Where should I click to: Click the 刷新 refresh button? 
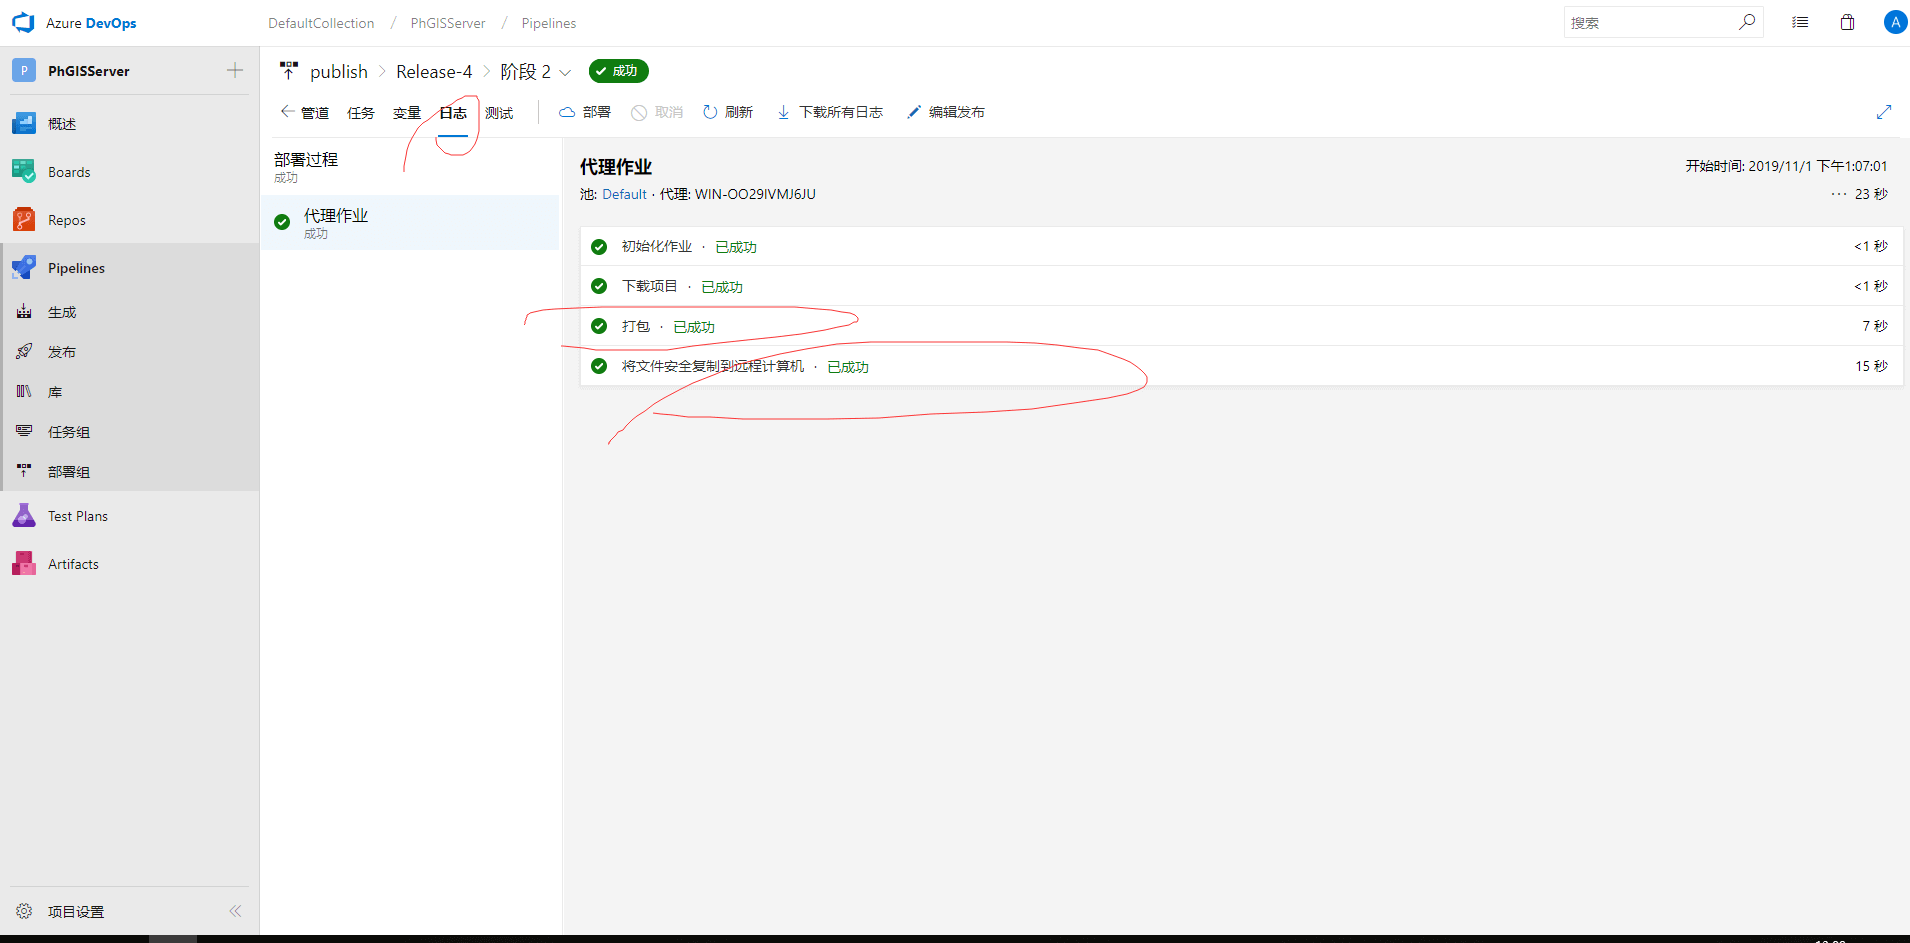pyautogui.click(x=728, y=112)
